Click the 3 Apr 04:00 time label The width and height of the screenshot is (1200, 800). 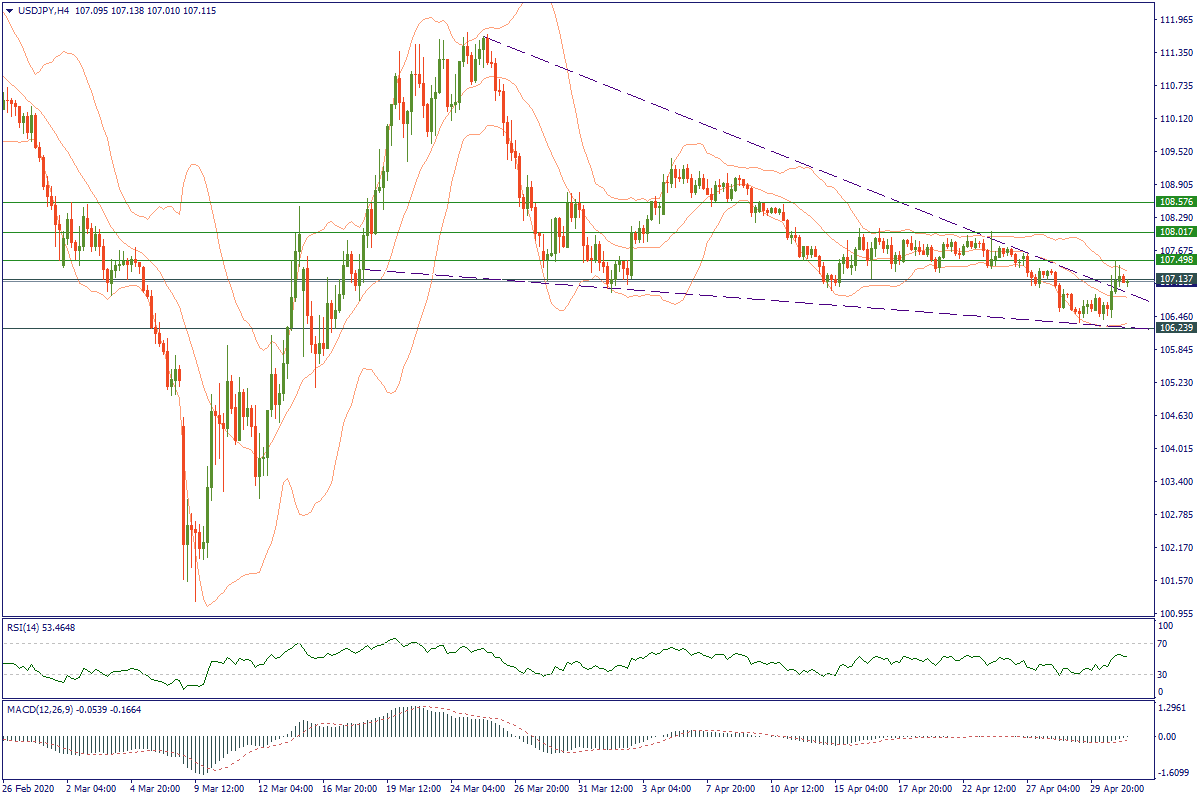tap(668, 789)
